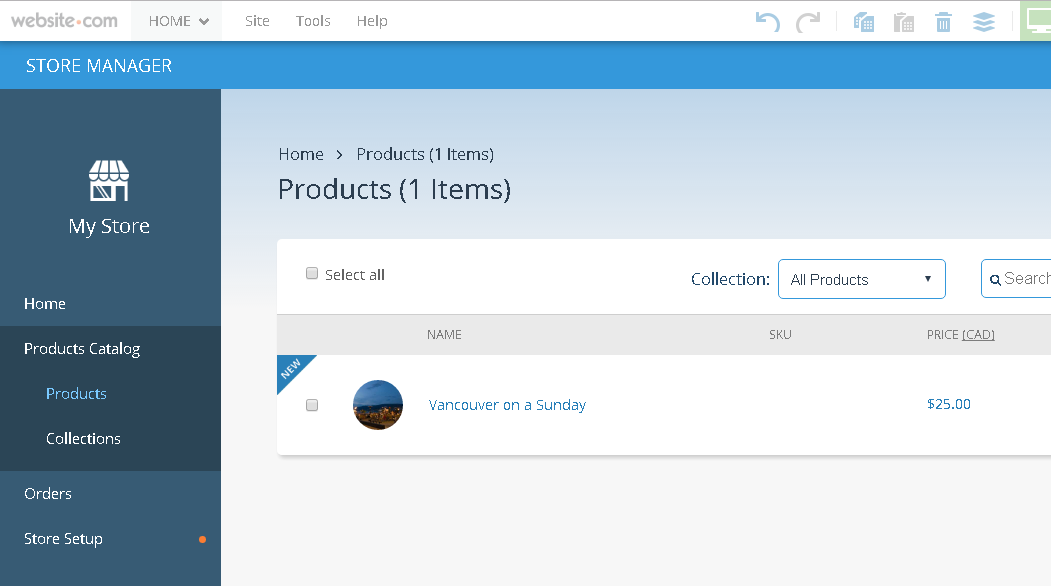
Task: Click the My Store storefront icon
Action: coord(109,181)
